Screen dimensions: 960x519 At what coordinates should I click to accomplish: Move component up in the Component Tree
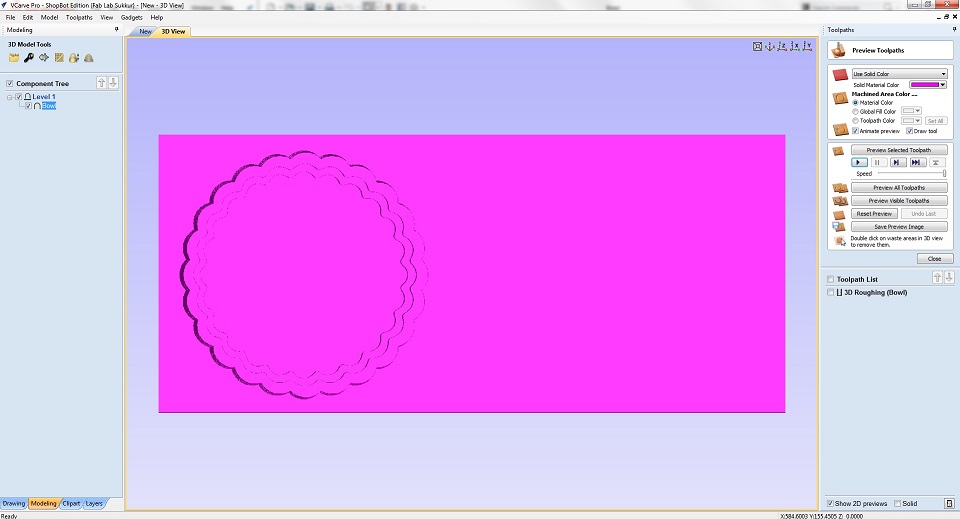pyautogui.click(x=102, y=83)
